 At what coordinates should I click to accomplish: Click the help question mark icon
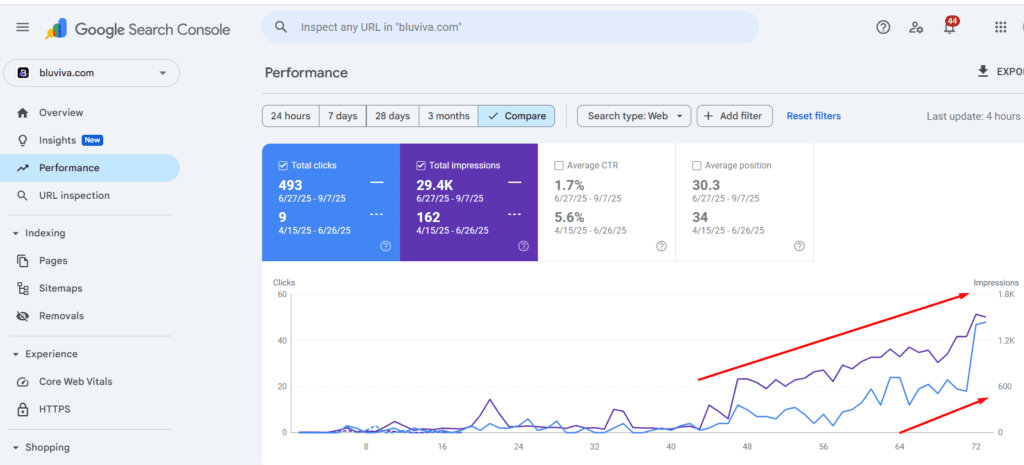(883, 28)
